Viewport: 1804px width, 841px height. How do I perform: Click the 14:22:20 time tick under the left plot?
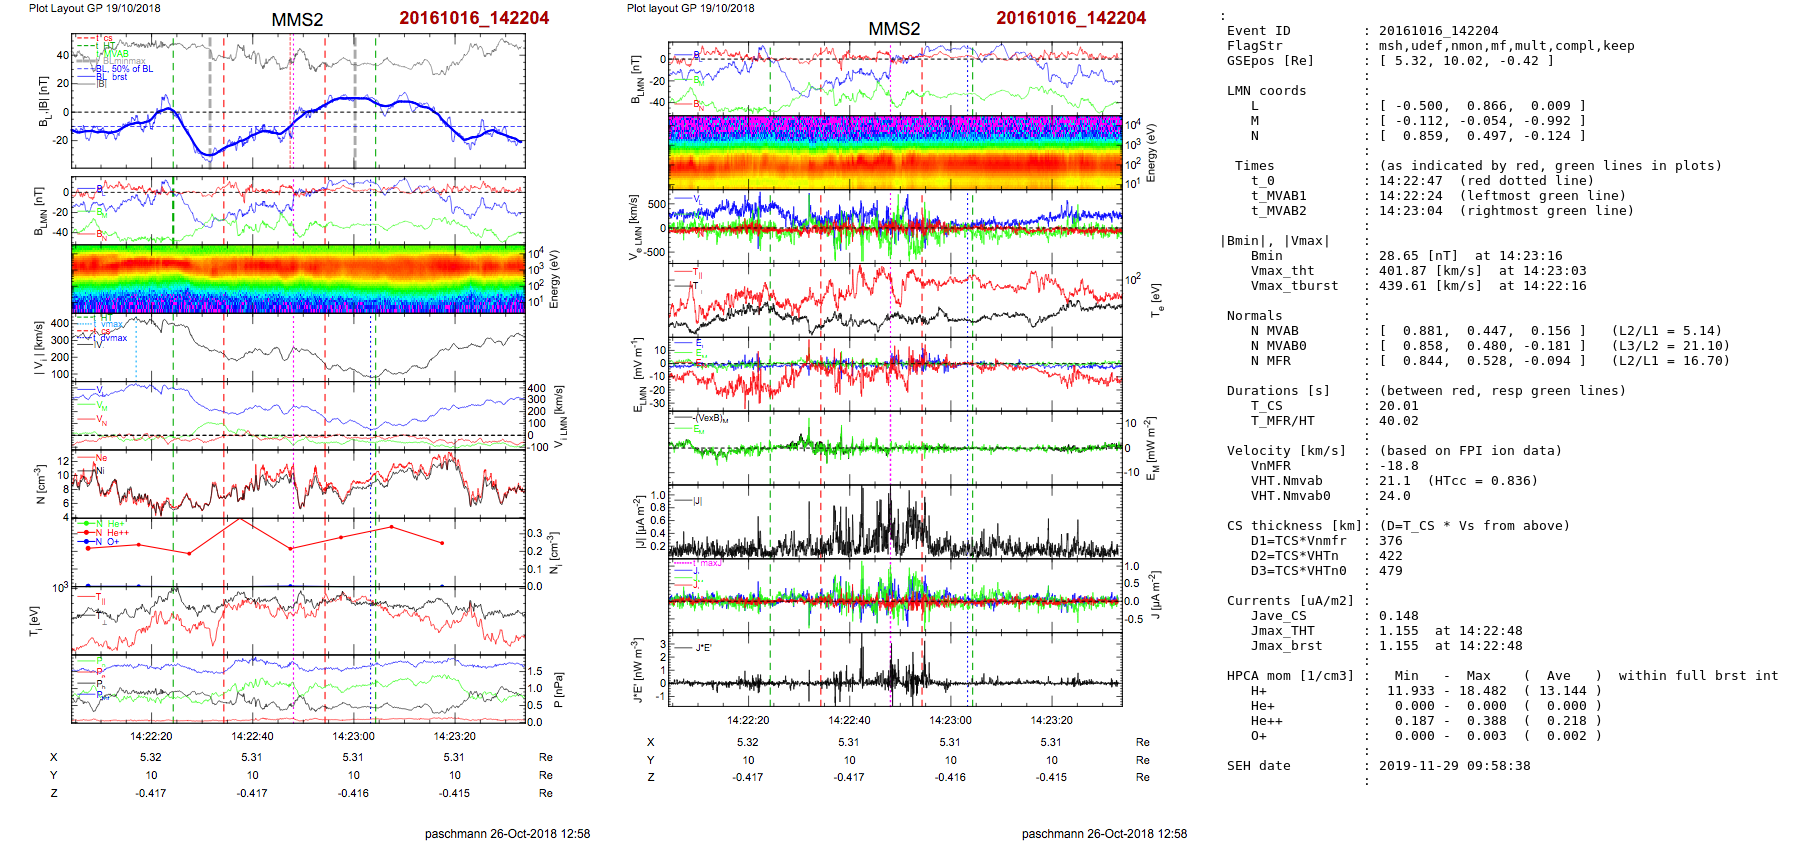[x=151, y=736]
